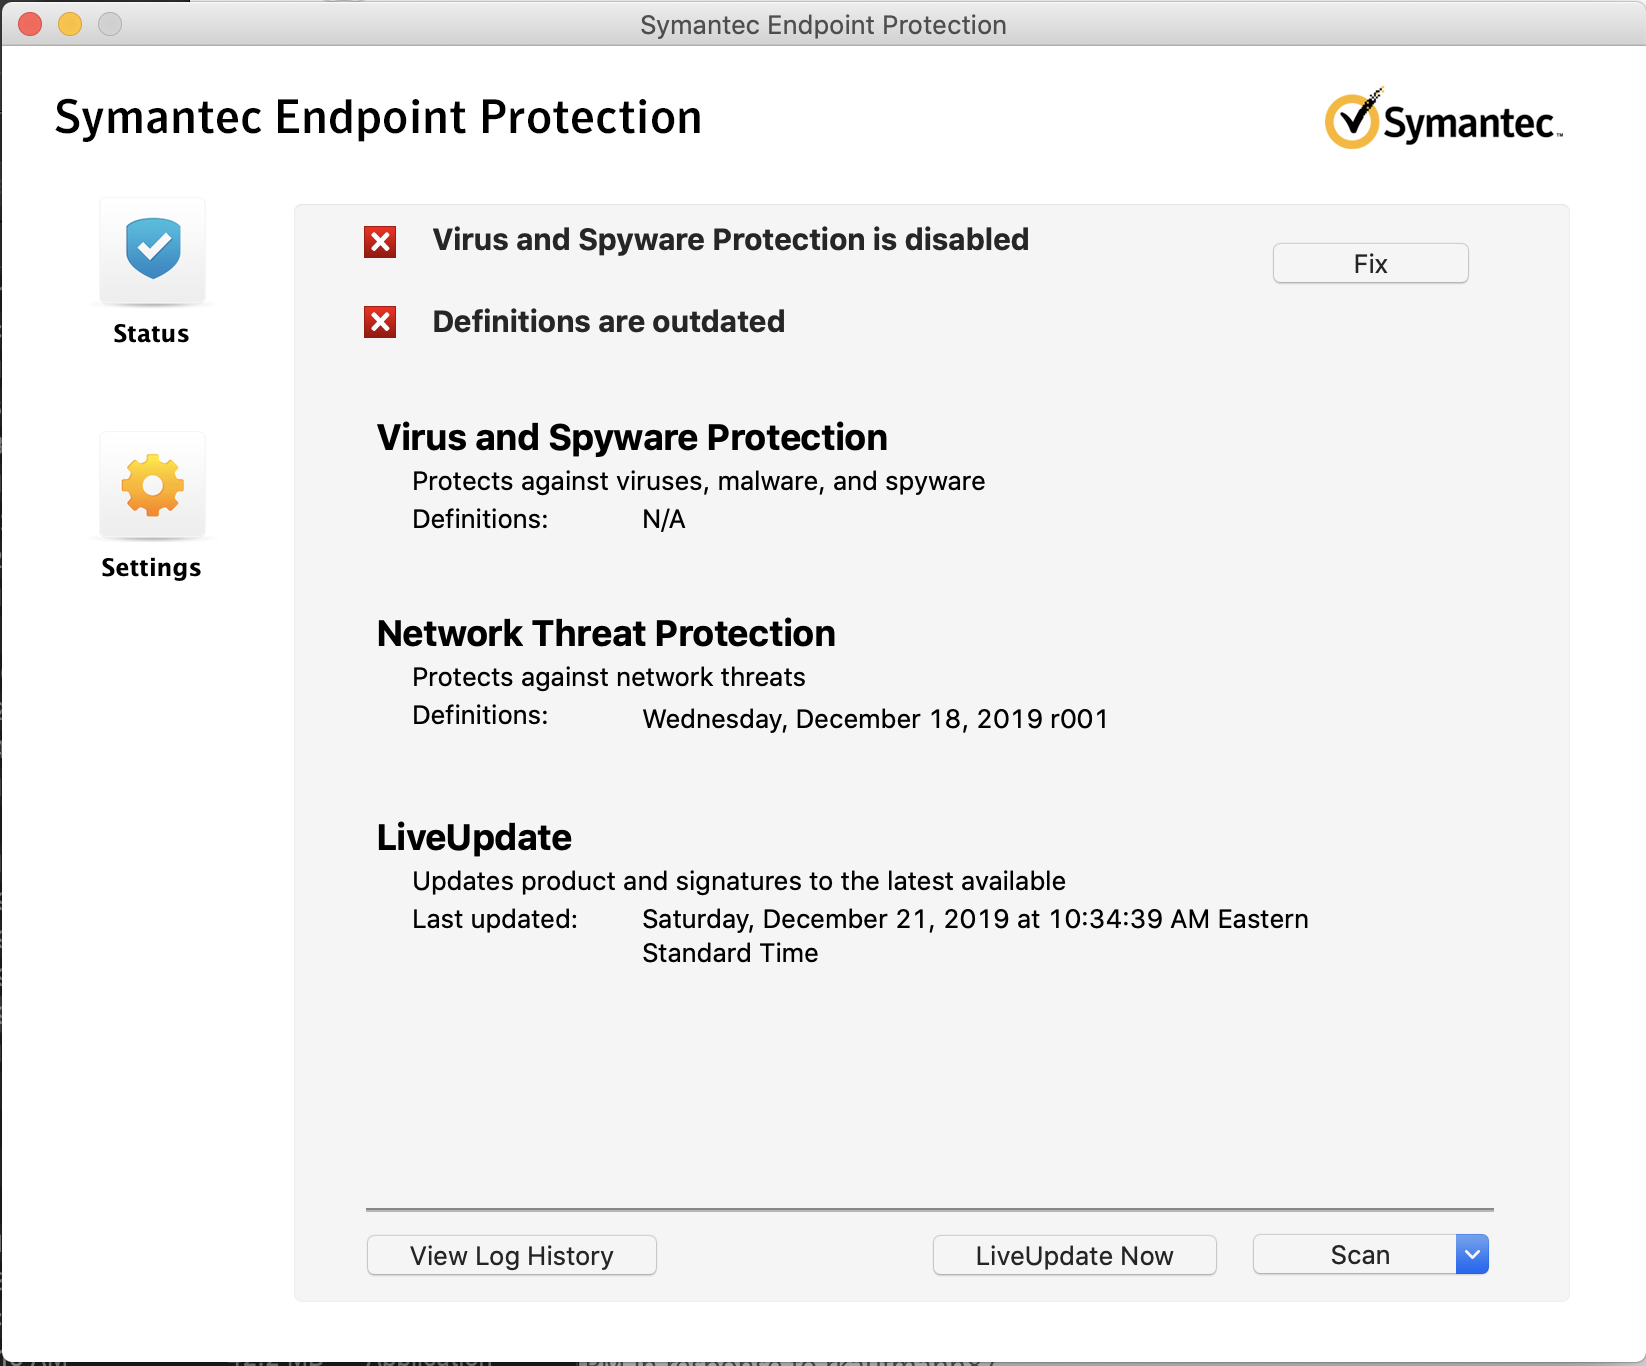Image resolution: width=1646 pixels, height=1366 pixels.
Task: Open View Log History
Action: pos(512,1255)
